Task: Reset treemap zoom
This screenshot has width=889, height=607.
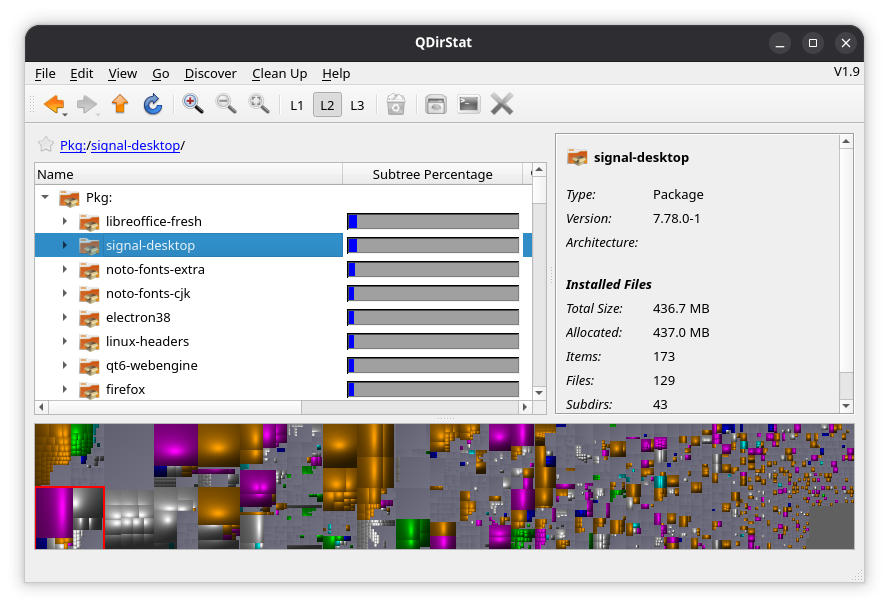Action: (x=259, y=104)
